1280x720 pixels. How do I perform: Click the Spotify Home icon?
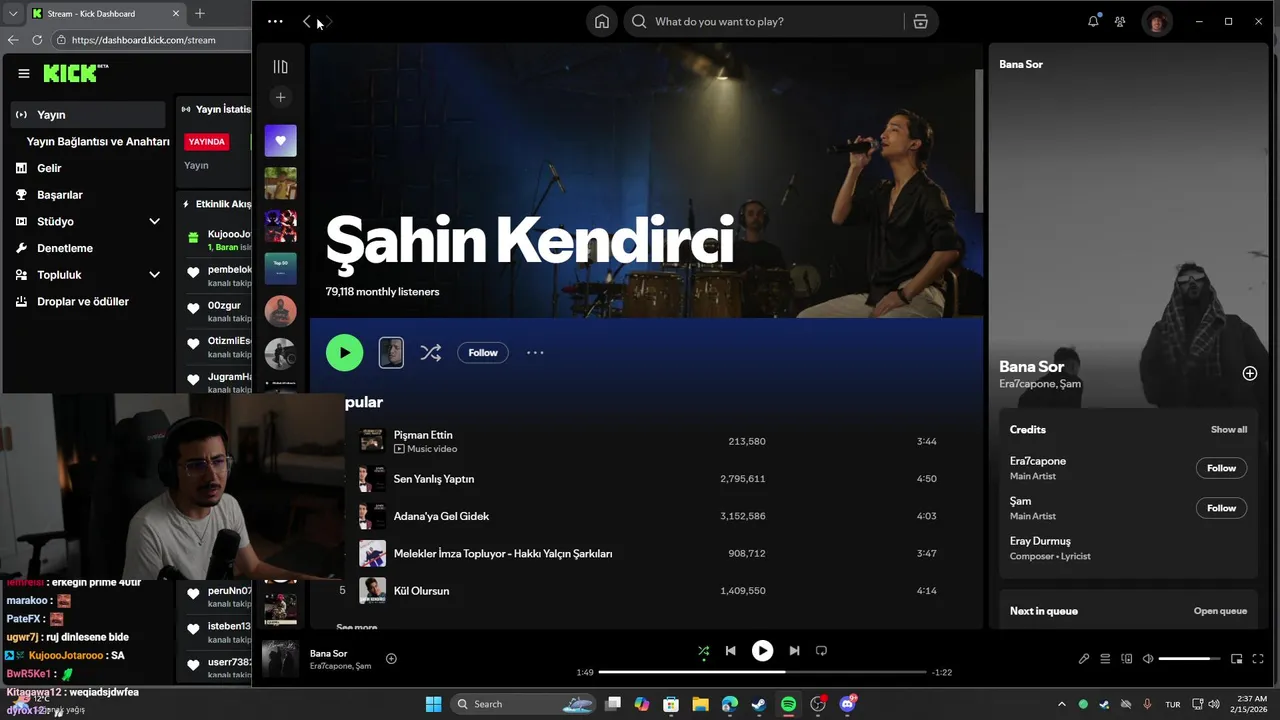point(601,22)
